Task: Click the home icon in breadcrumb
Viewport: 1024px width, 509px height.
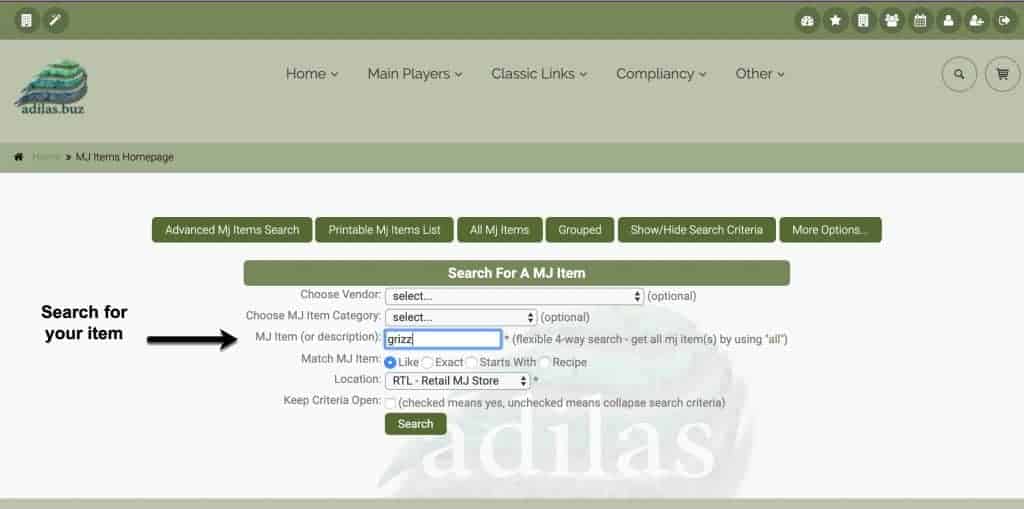Action: click(19, 157)
